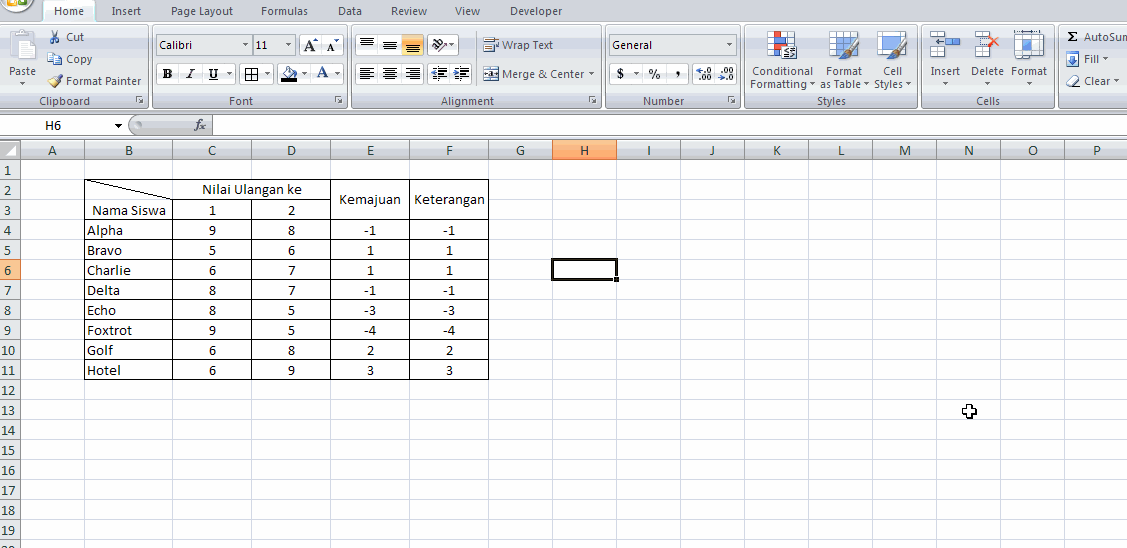Click the Paste clipboard icon
The width and height of the screenshot is (1127, 548).
(22, 46)
